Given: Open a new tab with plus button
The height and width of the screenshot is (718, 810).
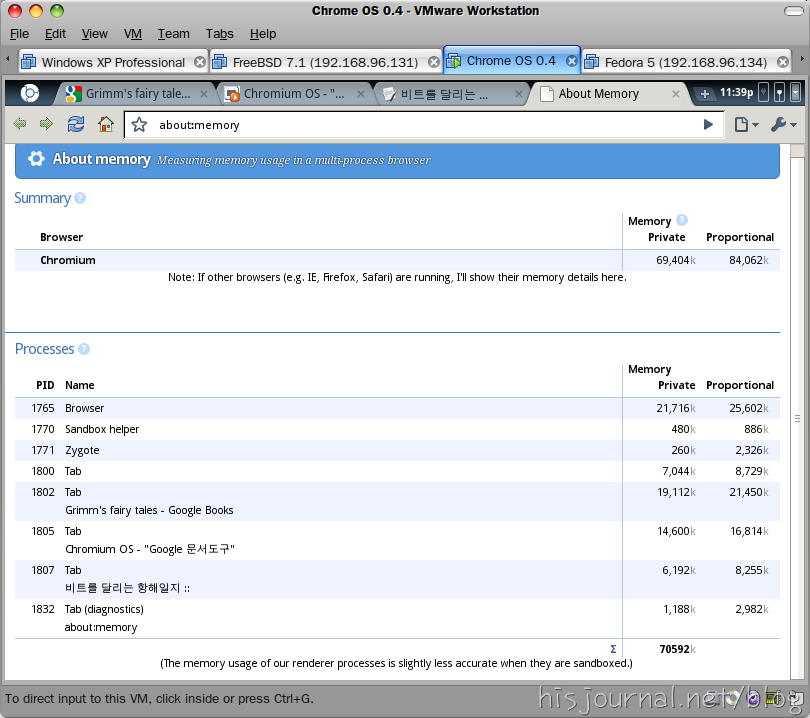Looking at the screenshot, I should point(704,94).
